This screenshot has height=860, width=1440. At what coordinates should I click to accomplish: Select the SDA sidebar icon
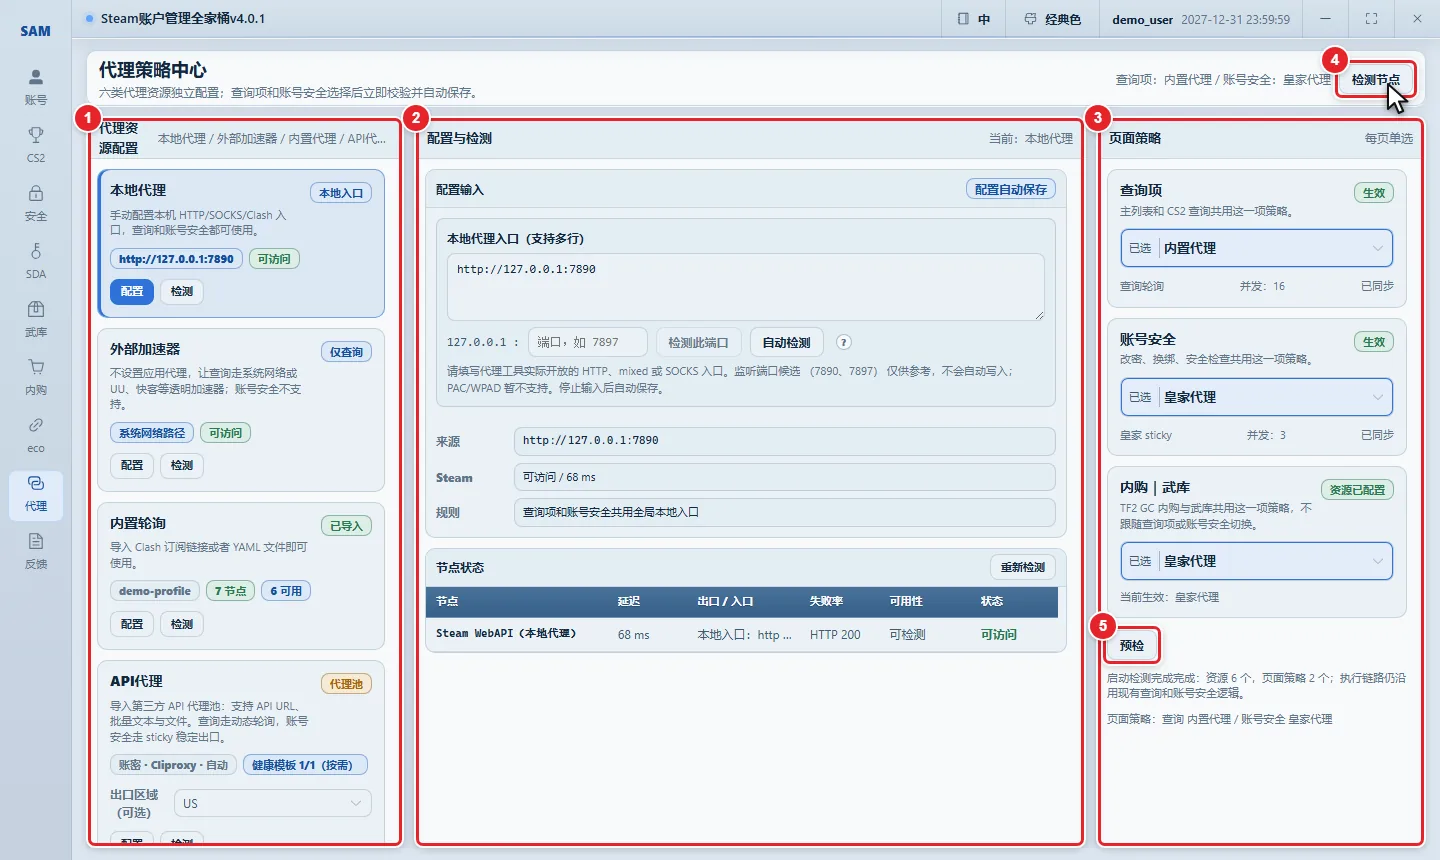click(36, 261)
